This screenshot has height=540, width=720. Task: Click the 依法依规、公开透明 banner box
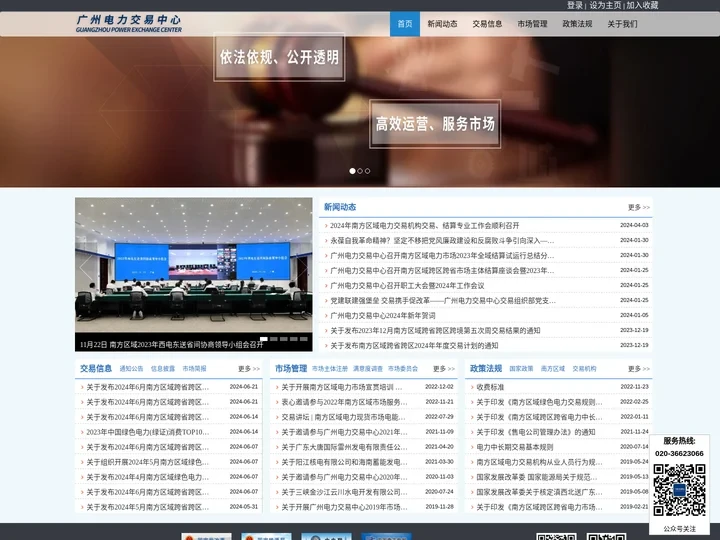[279, 57]
